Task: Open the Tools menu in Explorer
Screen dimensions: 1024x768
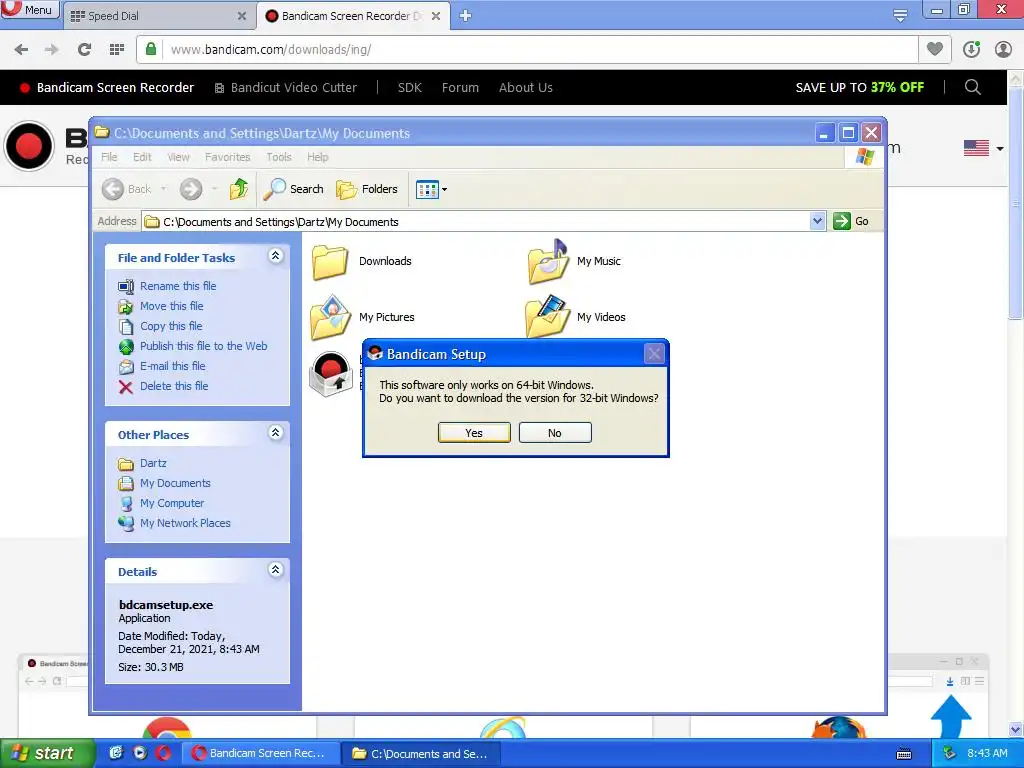Action: 279,157
